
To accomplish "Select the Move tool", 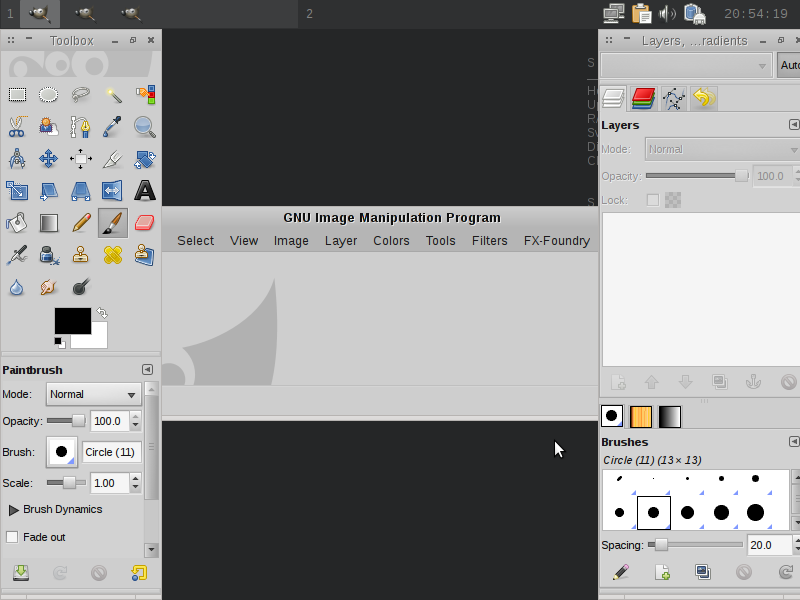I will click(48, 159).
